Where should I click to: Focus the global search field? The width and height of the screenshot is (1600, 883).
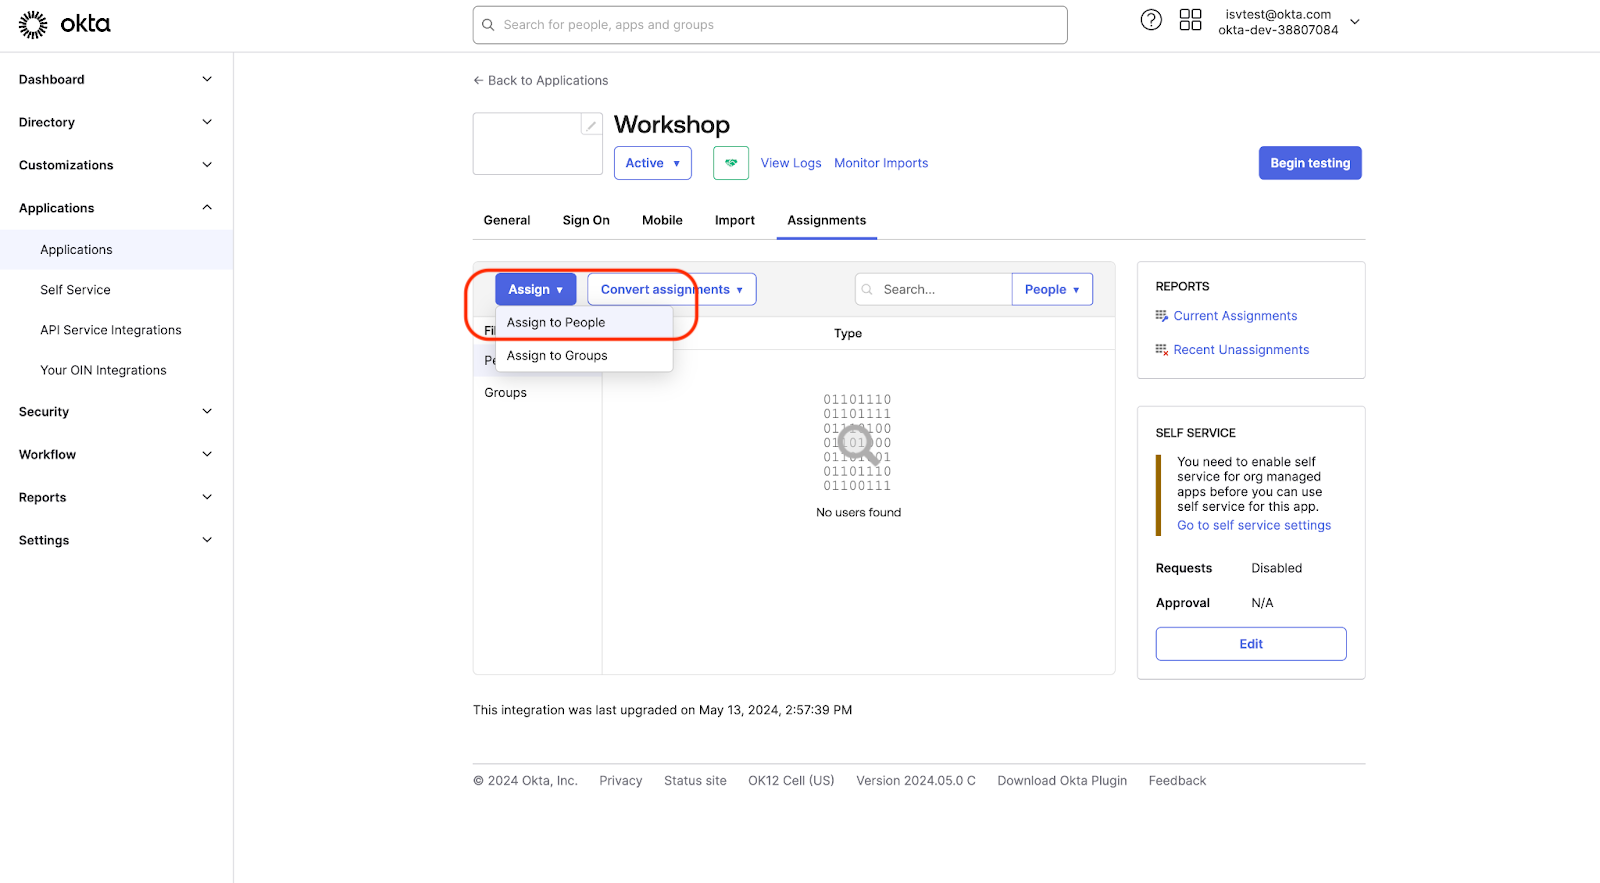coord(770,25)
